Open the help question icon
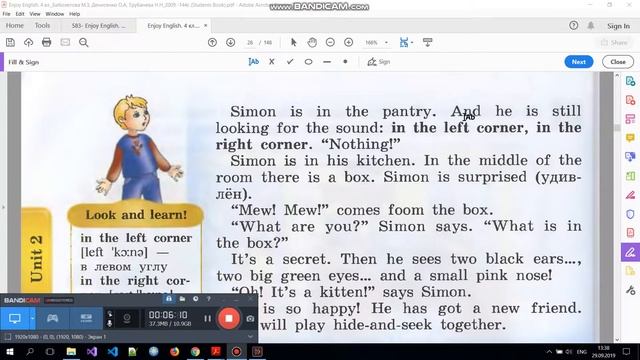The image size is (640, 360). tap(573, 26)
